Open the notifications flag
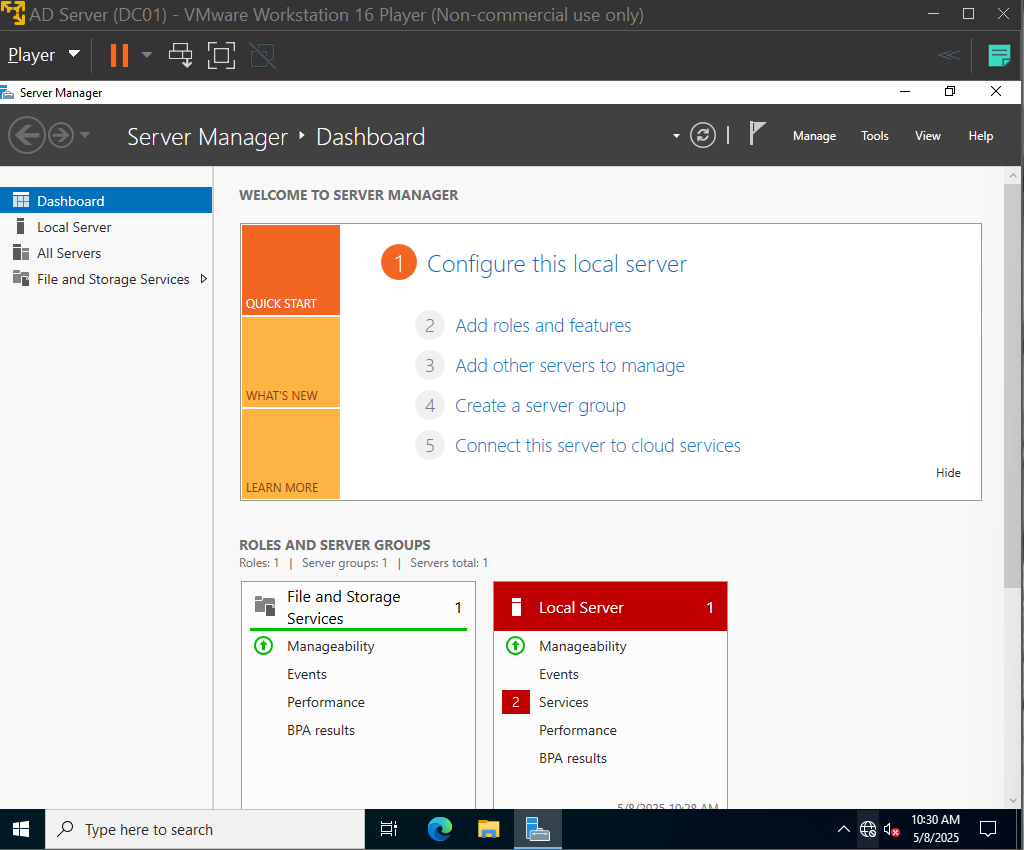The image size is (1024, 850). point(756,134)
